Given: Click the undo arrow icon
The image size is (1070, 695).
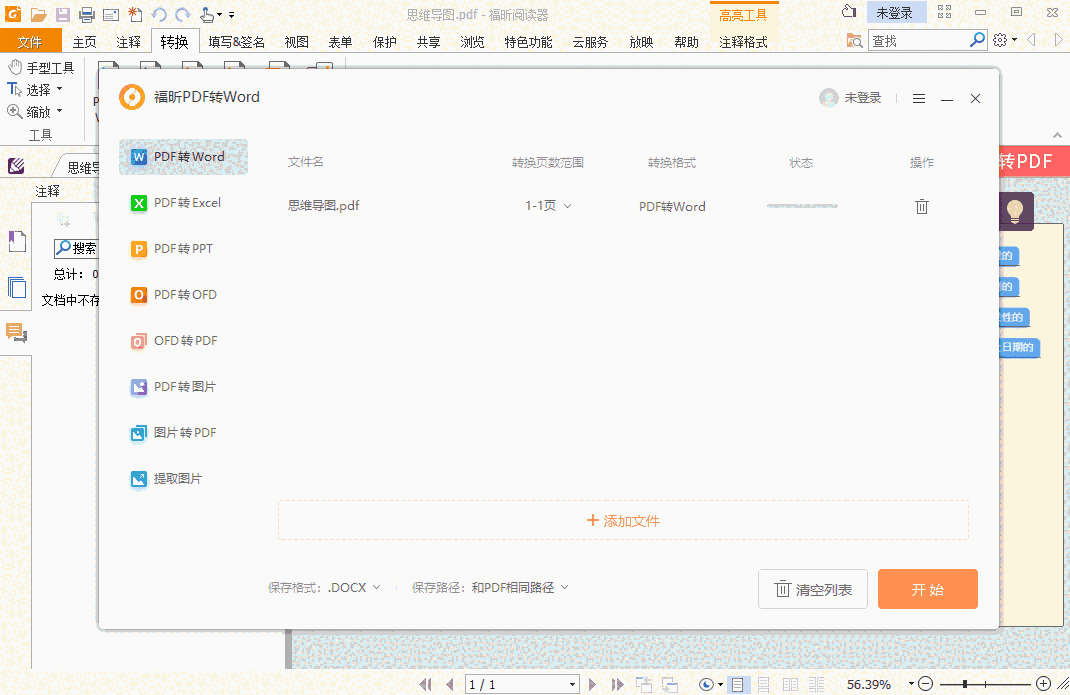Looking at the screenshot, I should point(159,14).
